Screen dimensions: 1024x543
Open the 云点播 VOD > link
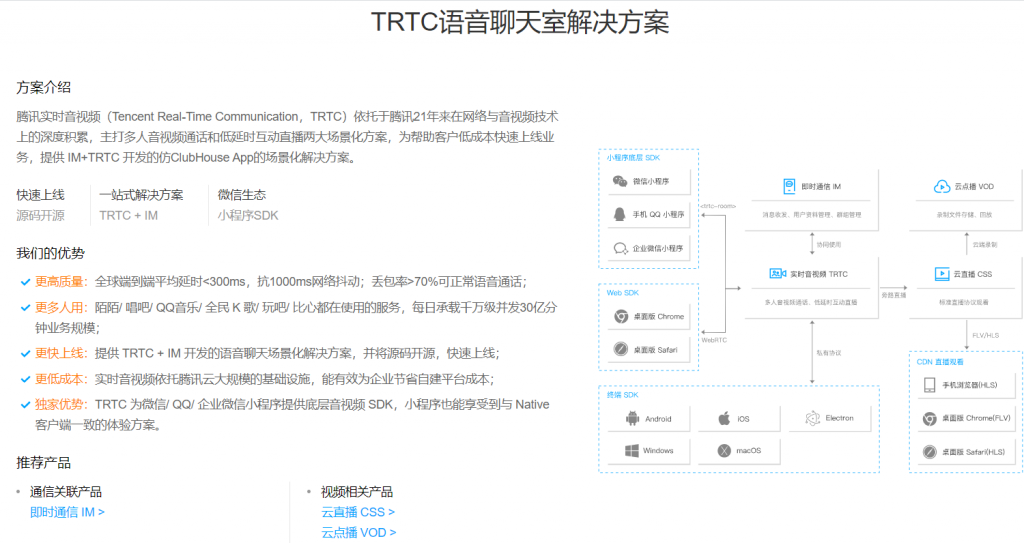(x=359, y=533)
